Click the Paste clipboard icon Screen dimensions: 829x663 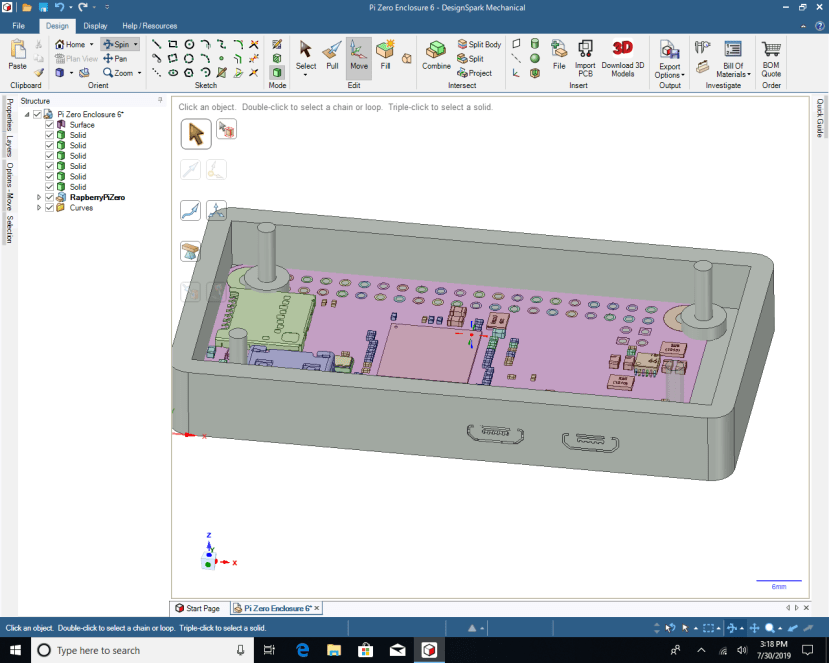pos(17,54)
